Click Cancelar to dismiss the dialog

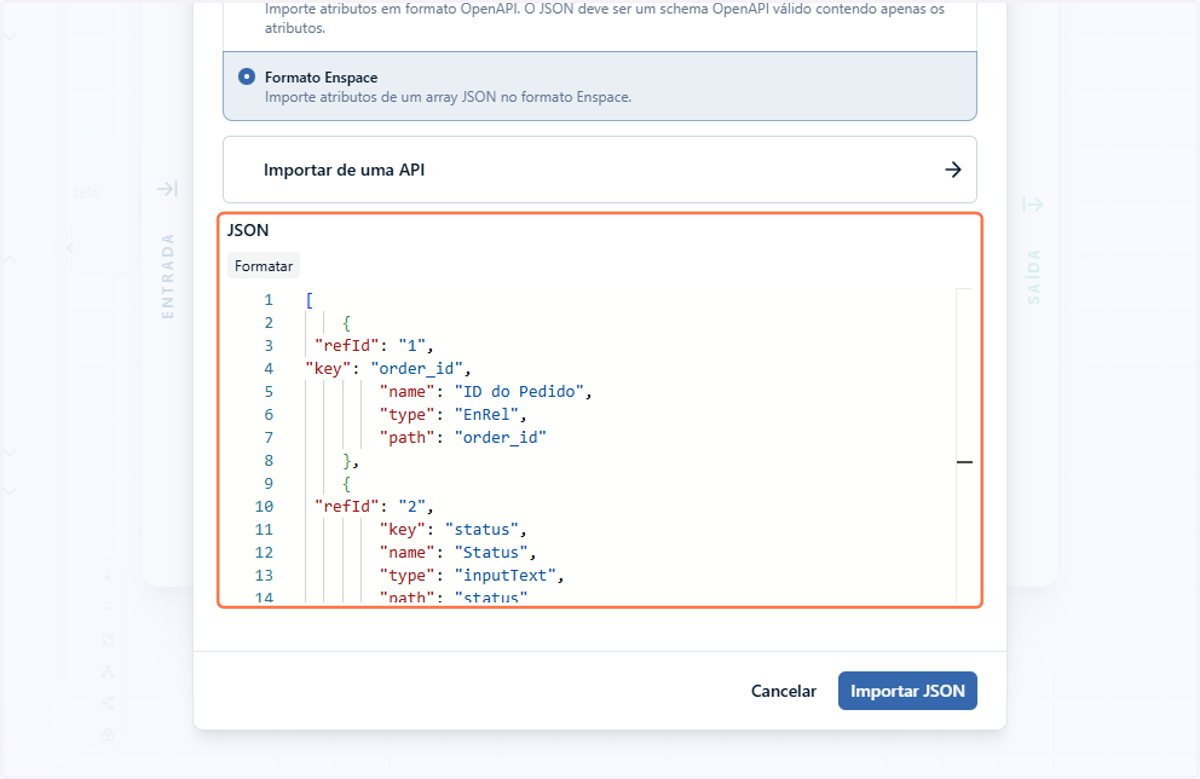point(784,691)
